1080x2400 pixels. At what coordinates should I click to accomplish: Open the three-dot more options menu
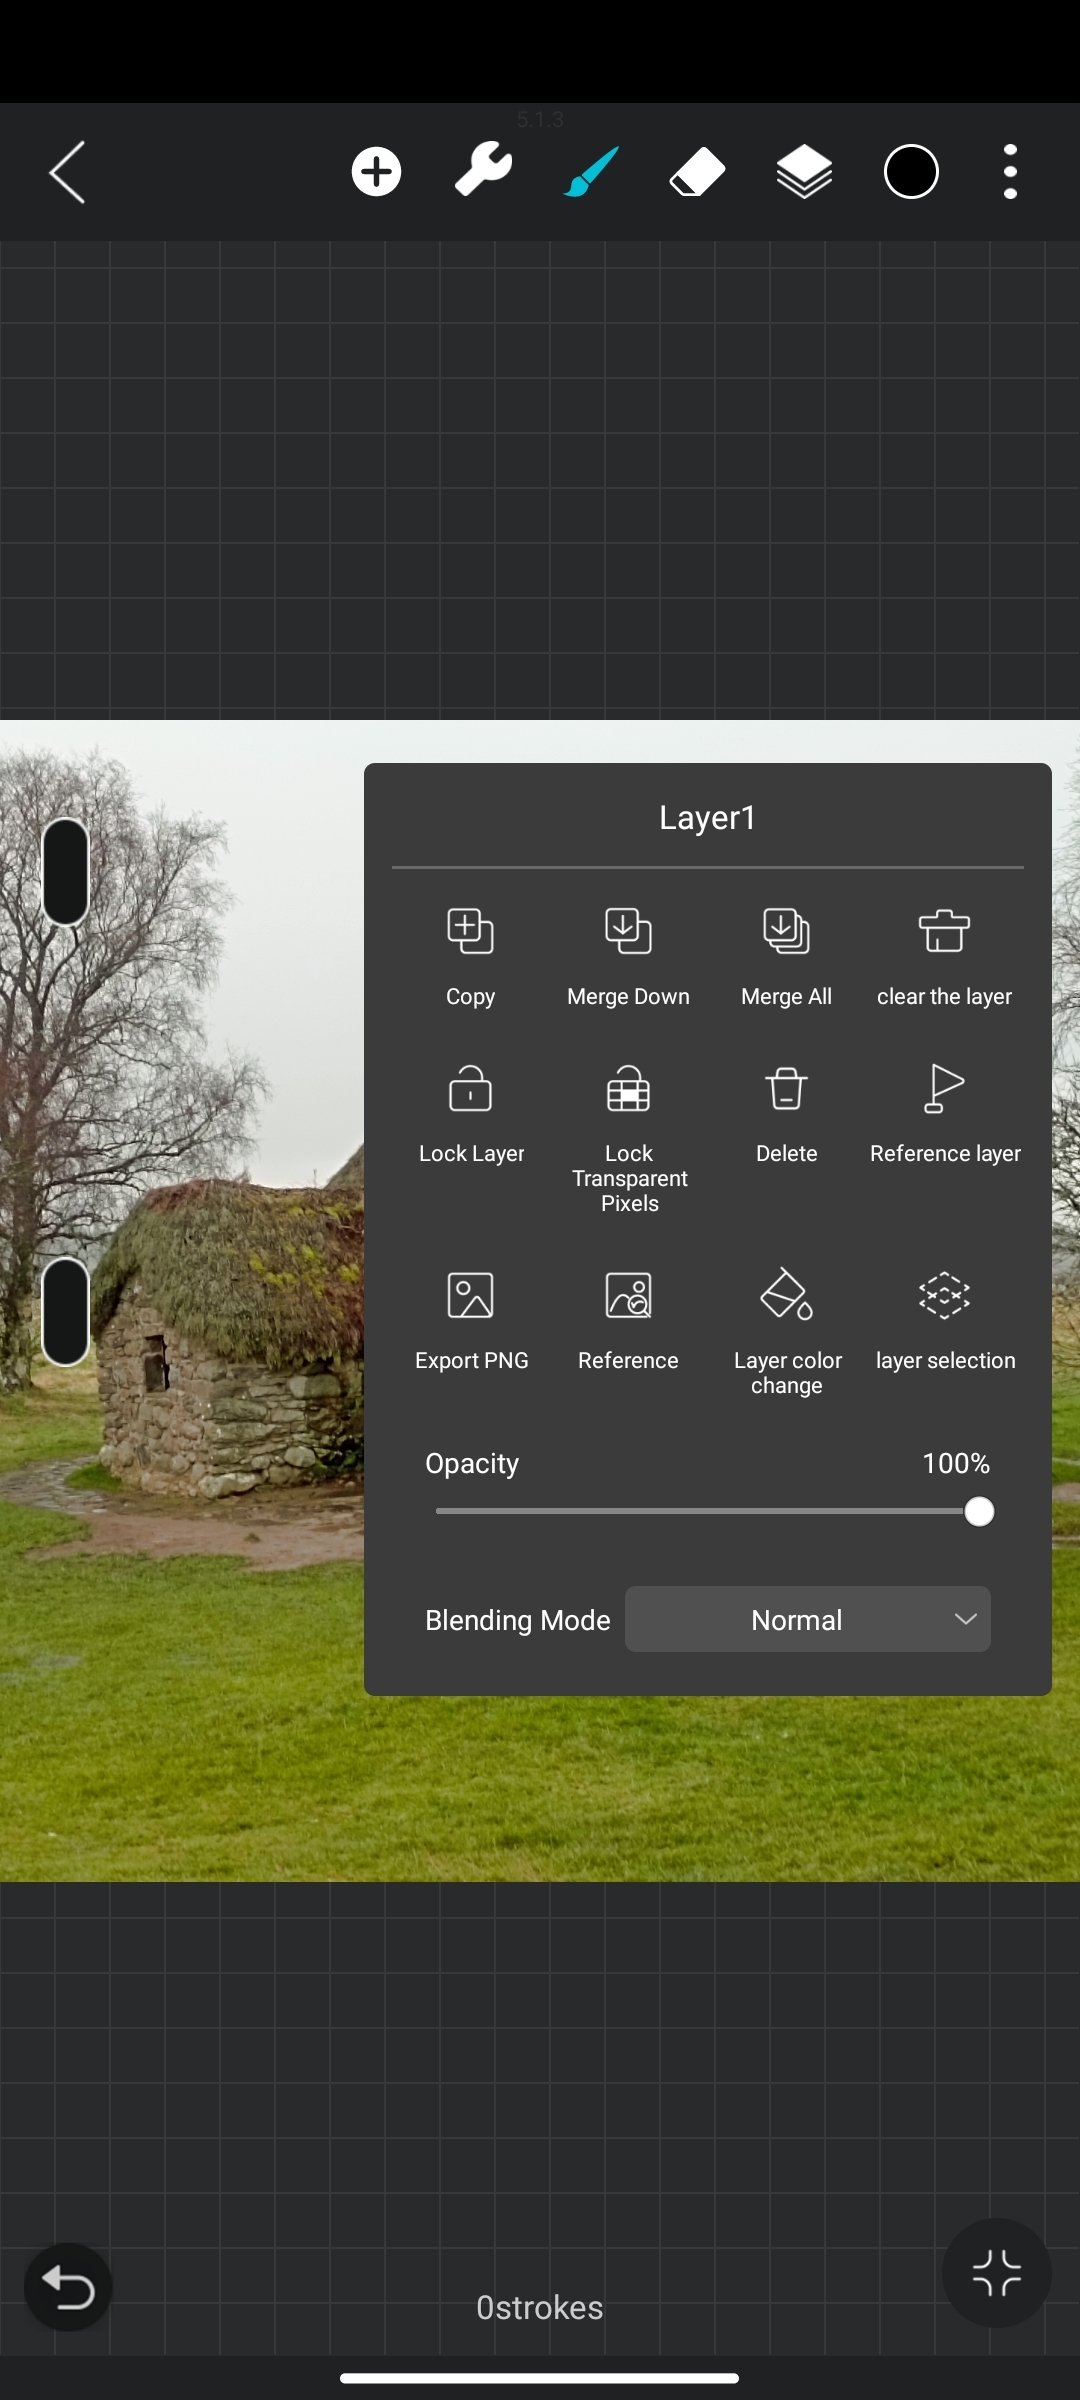(x=1010, y=172)
